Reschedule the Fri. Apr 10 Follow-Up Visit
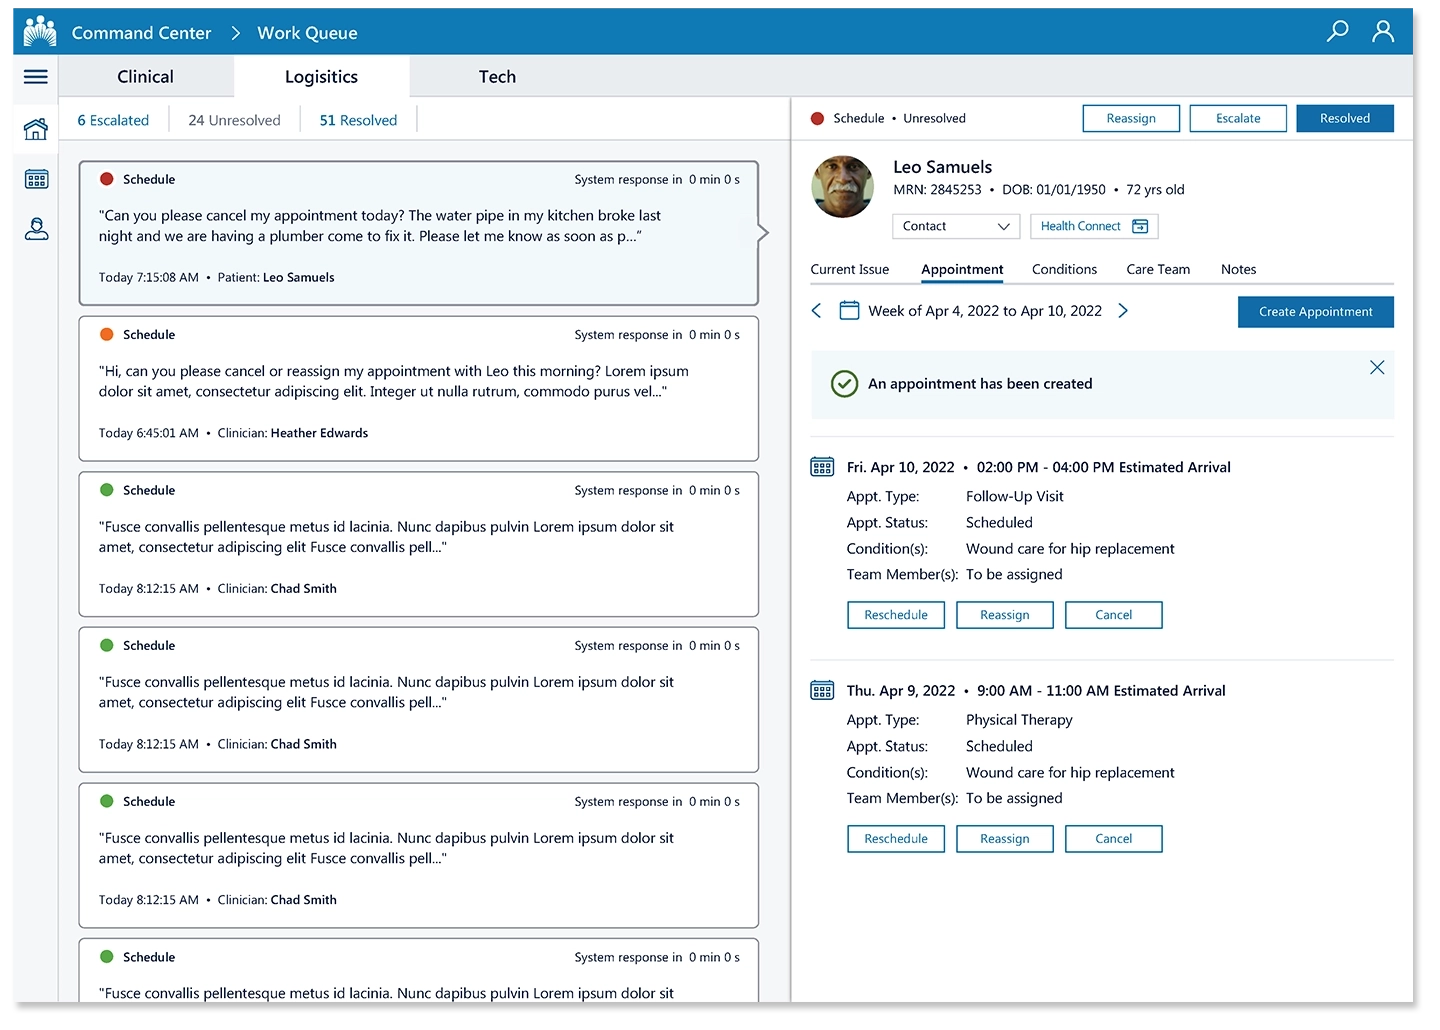Viewport: 1440px width, 1030px height. click(895, 615)
